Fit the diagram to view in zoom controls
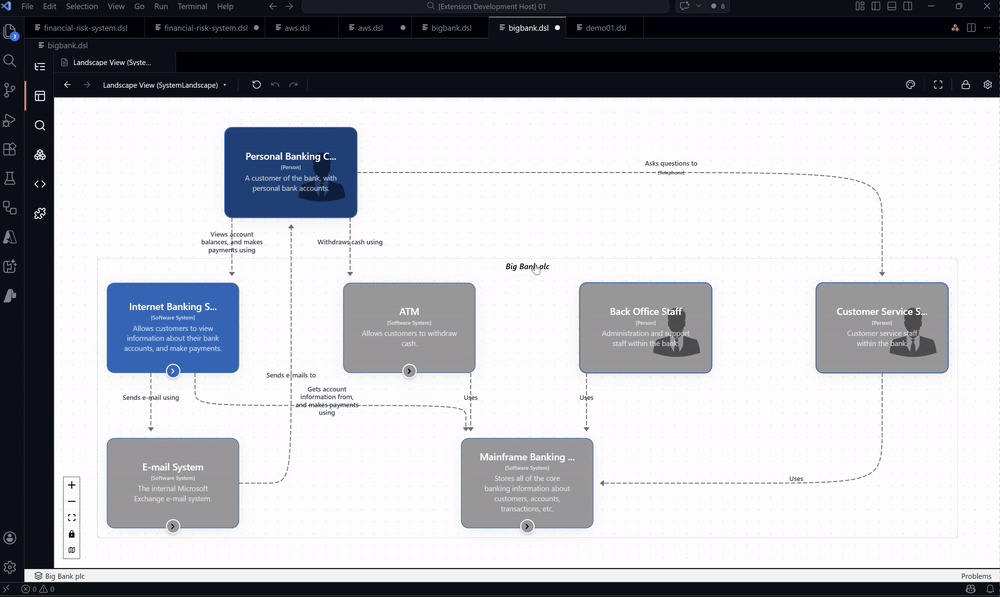The width and height of the screenshot is (1000, 597). point(71,518)
